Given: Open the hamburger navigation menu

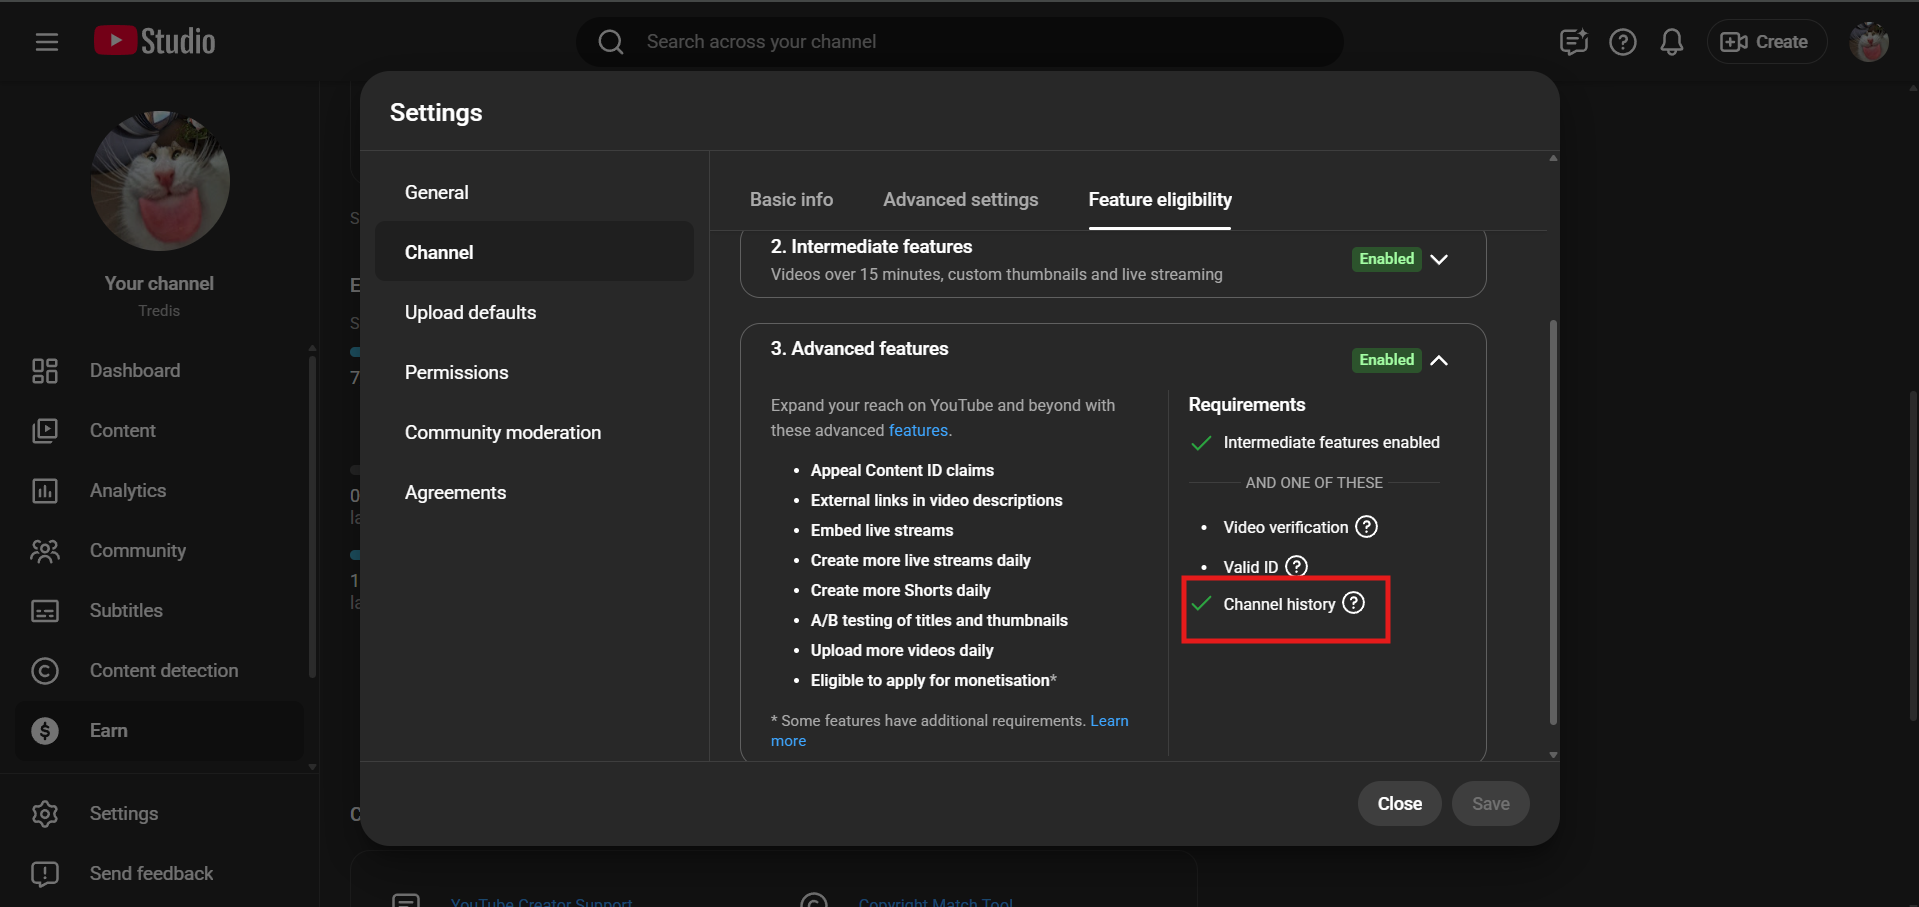Looking at the screenshot, I should pyautogui.click(x=46, y=42).
